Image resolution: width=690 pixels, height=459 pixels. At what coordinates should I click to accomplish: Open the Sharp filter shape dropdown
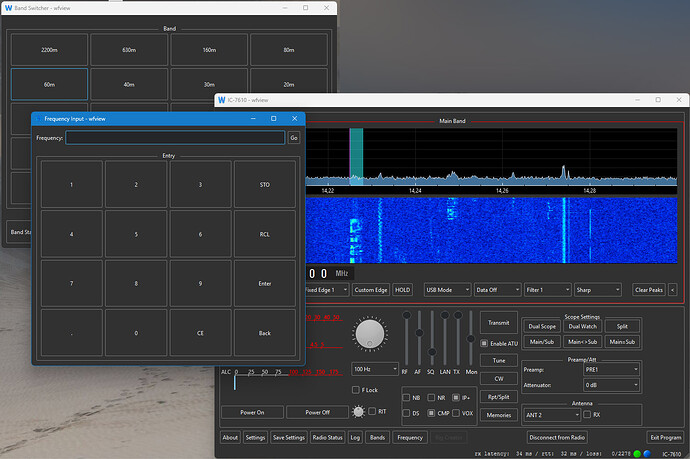[598, 290]
